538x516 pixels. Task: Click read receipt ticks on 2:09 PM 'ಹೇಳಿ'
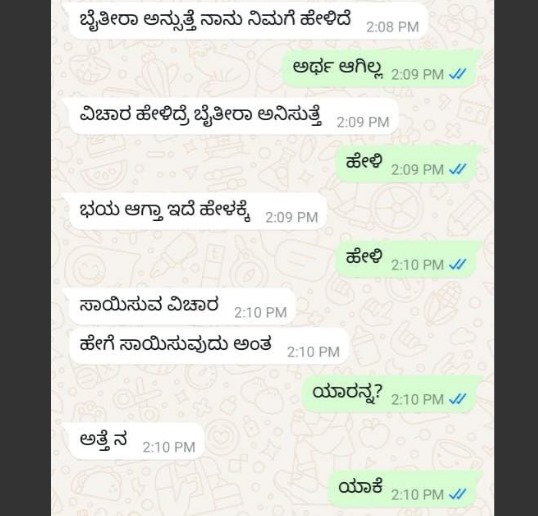458,169
